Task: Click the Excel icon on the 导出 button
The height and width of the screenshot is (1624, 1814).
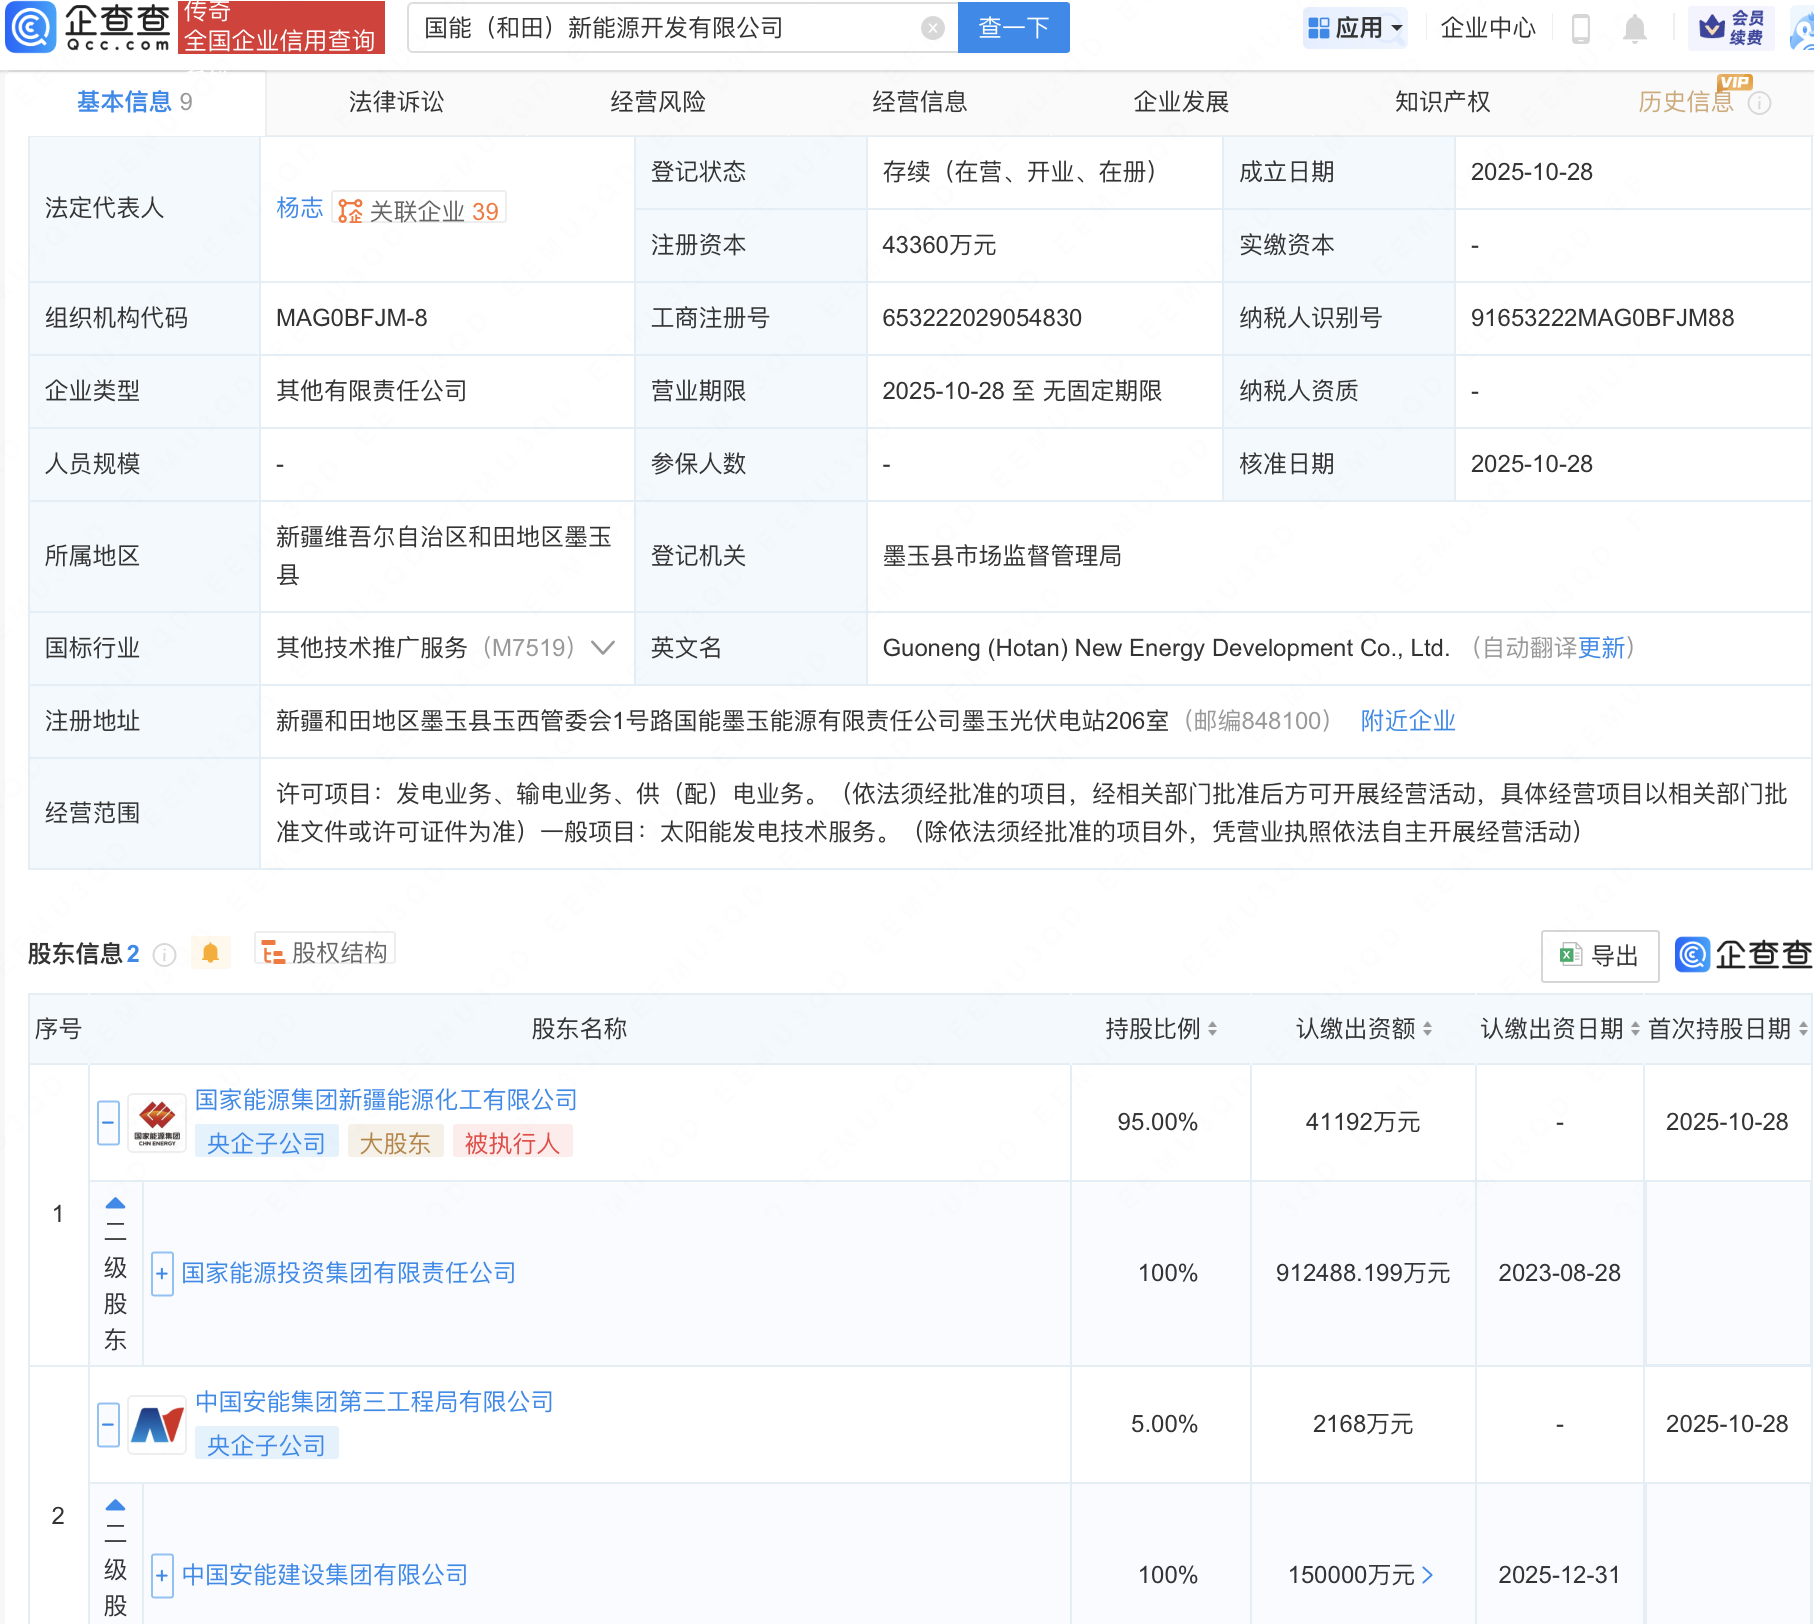Action: click(1571, 956)
